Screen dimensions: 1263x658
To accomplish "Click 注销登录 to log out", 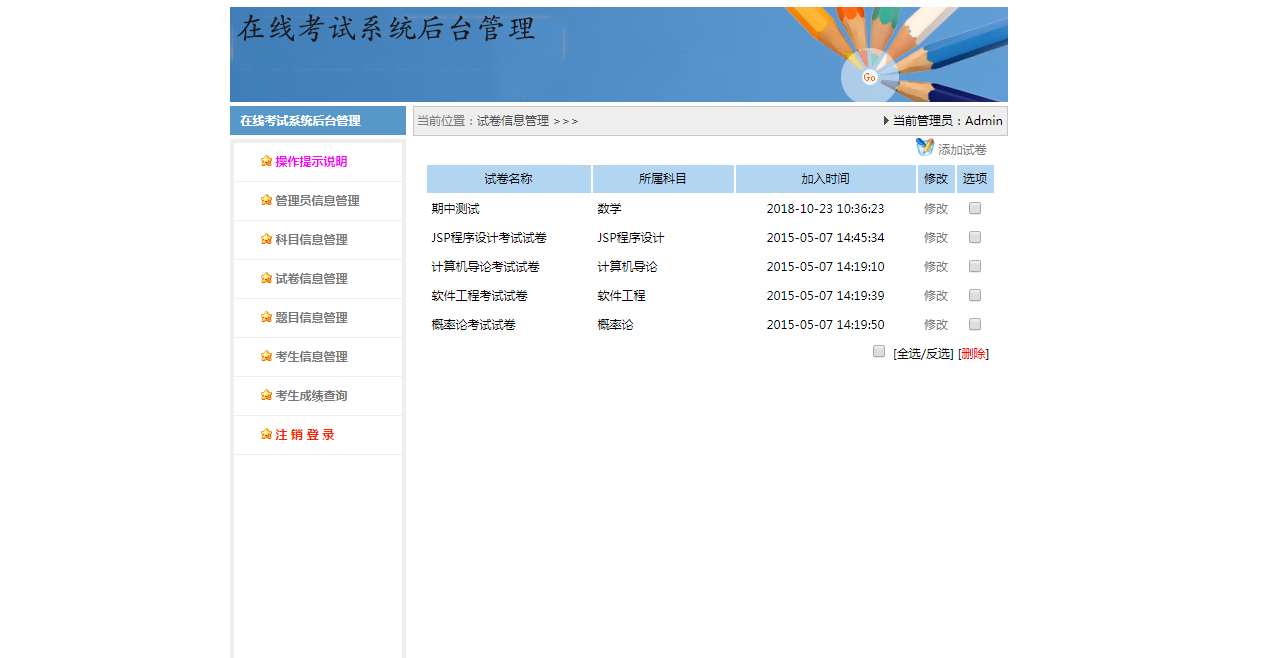I will (x=305, y=435).
